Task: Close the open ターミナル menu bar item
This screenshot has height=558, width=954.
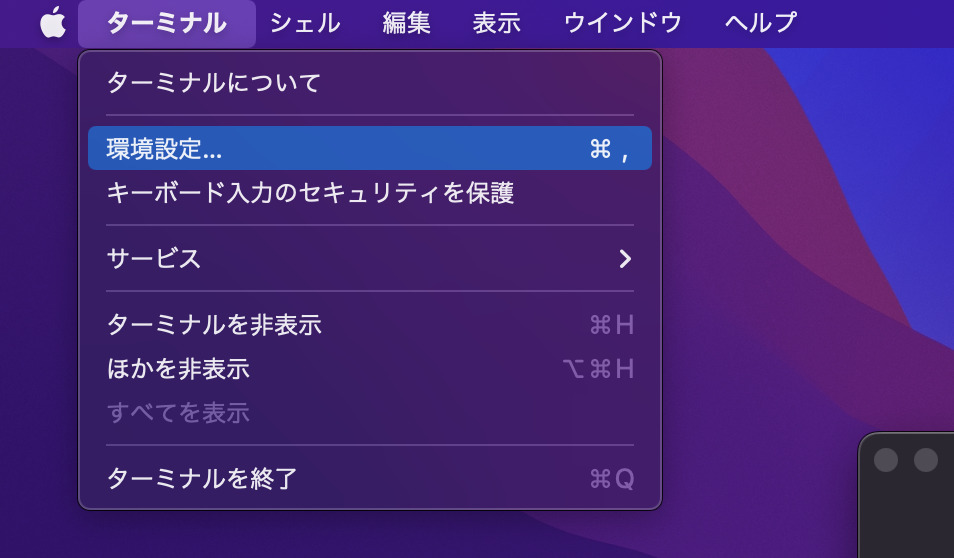Action: pos(167,24)
